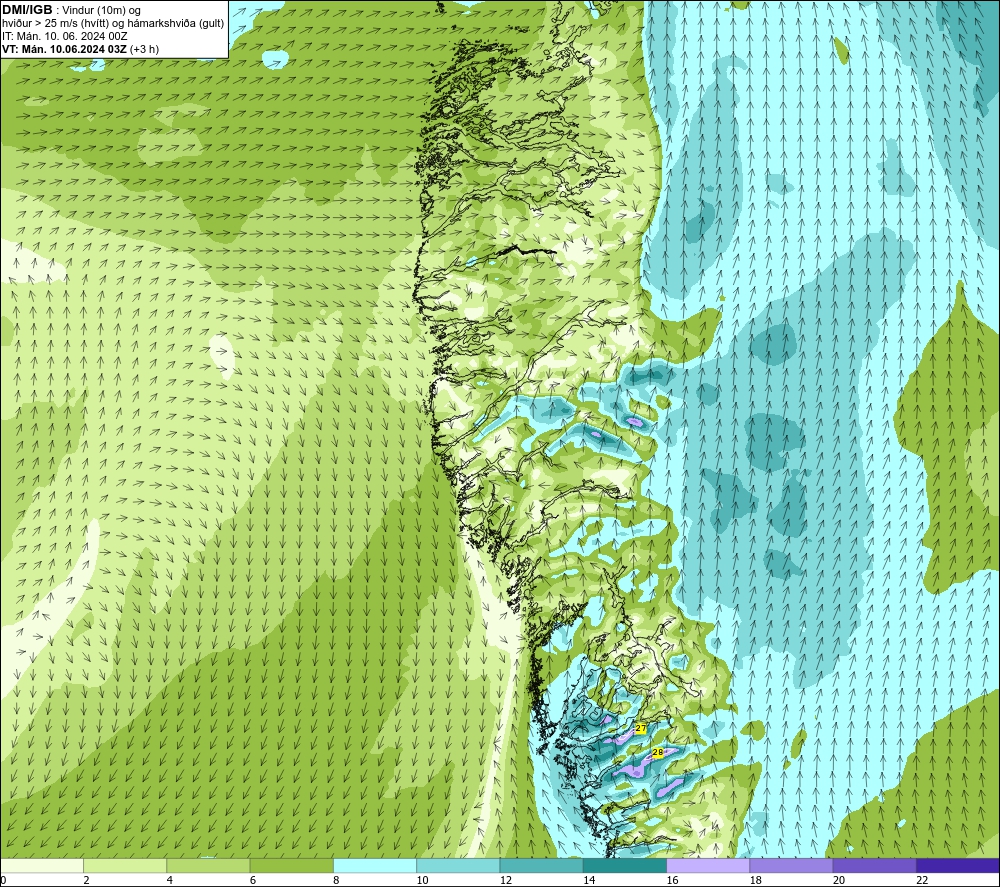
Task: Click scale number 10 on the legend
Action: tap(422, 880)
